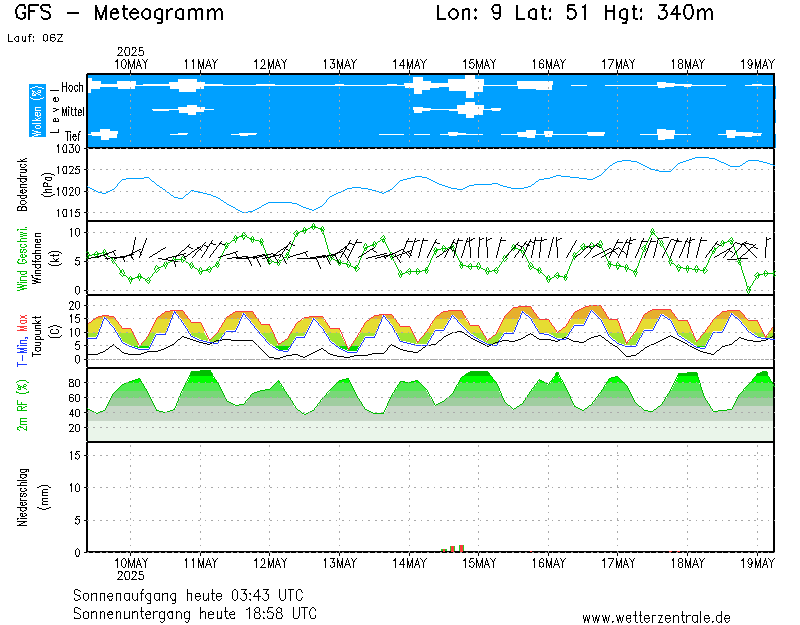The image size is (800, 625).
Task: Click '19MAY' on the top date axis
Action: coord(758,65)
